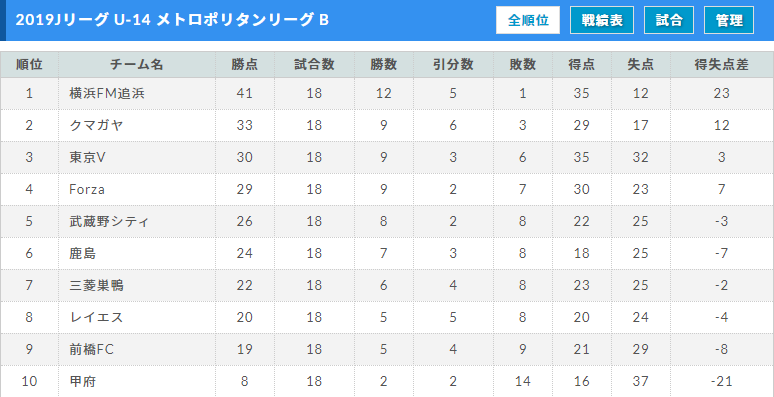
Task: Open the 全順位 tab
Action: point(528,20)
